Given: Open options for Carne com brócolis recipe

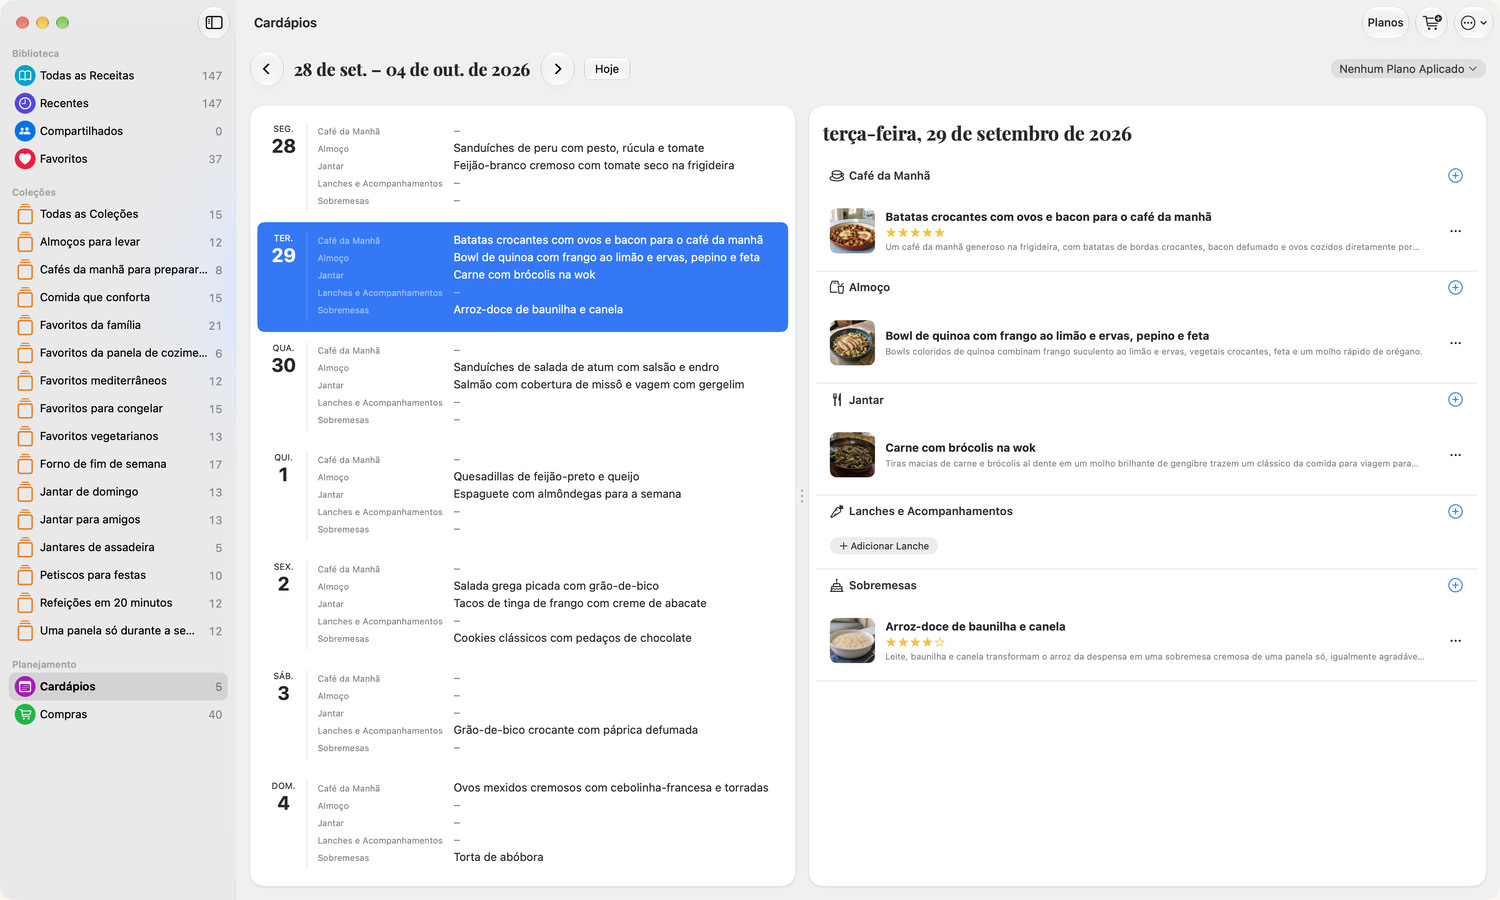Looking at the screenshot, I should [1455, 455].
